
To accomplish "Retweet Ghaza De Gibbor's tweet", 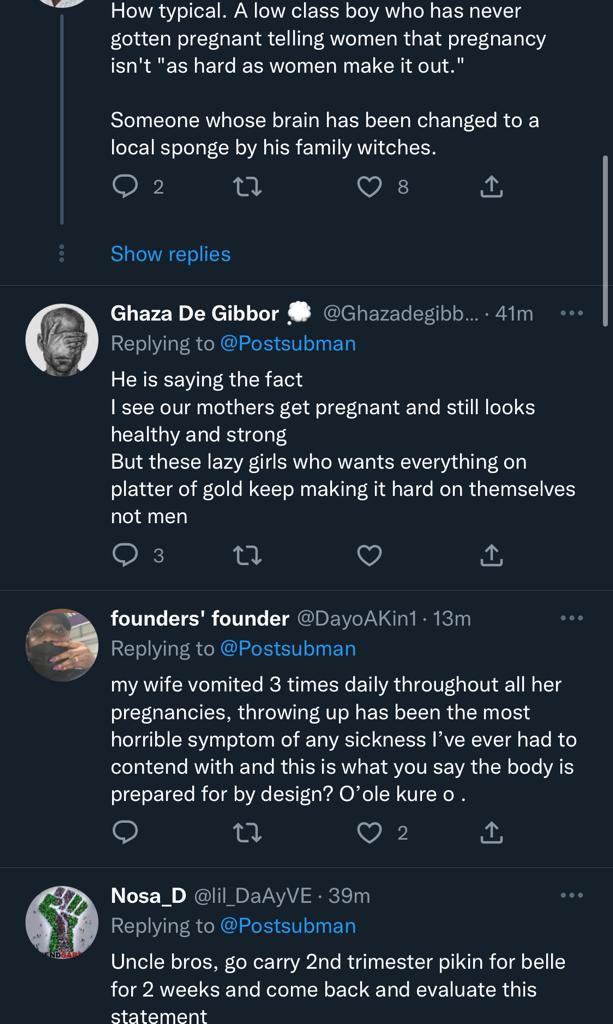I will click(x=247, y=555).
